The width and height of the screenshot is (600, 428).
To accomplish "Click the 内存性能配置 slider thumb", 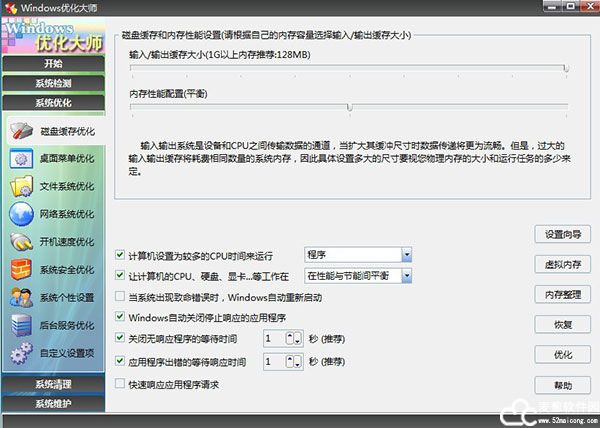I will pyautogui.click(x=349, y=107).
